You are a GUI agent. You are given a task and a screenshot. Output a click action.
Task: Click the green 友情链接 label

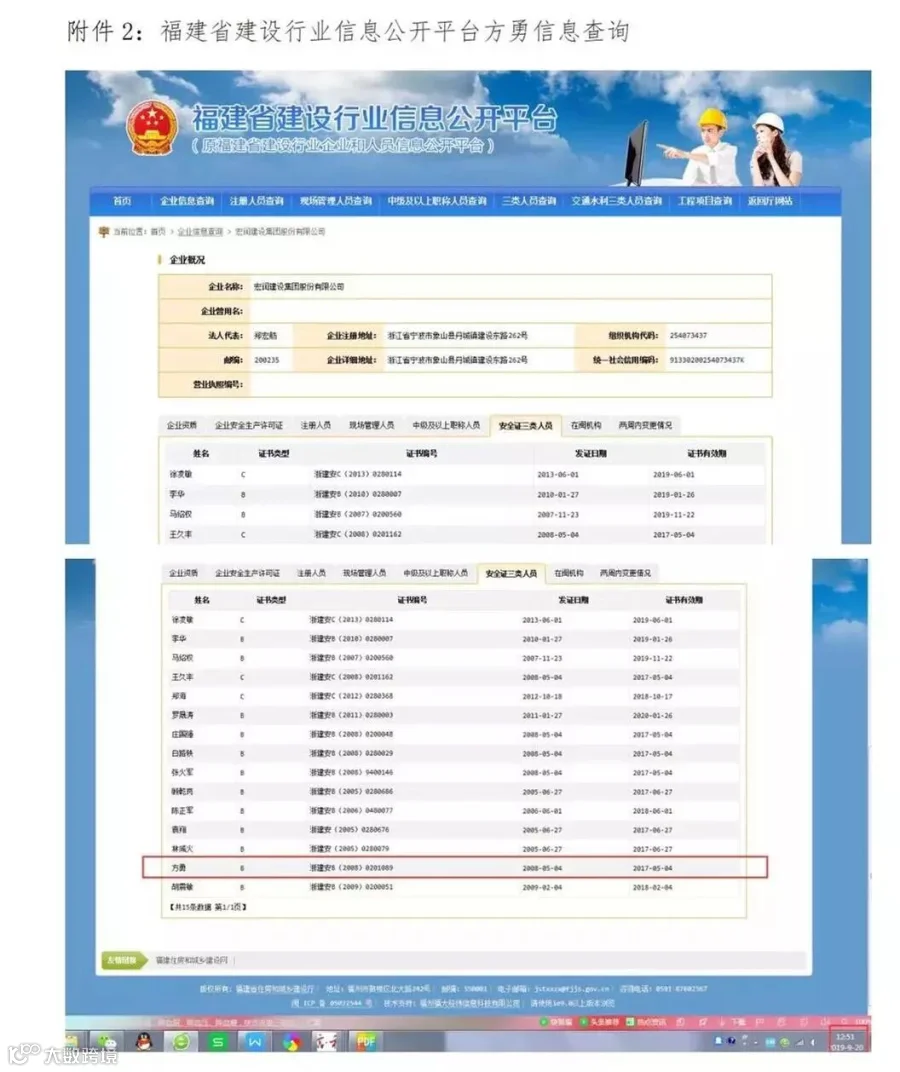122,961
